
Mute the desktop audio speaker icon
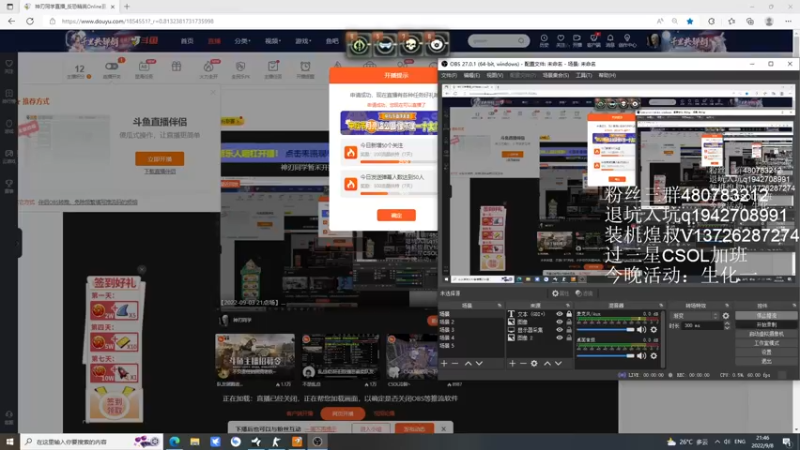tap(641, 356)
